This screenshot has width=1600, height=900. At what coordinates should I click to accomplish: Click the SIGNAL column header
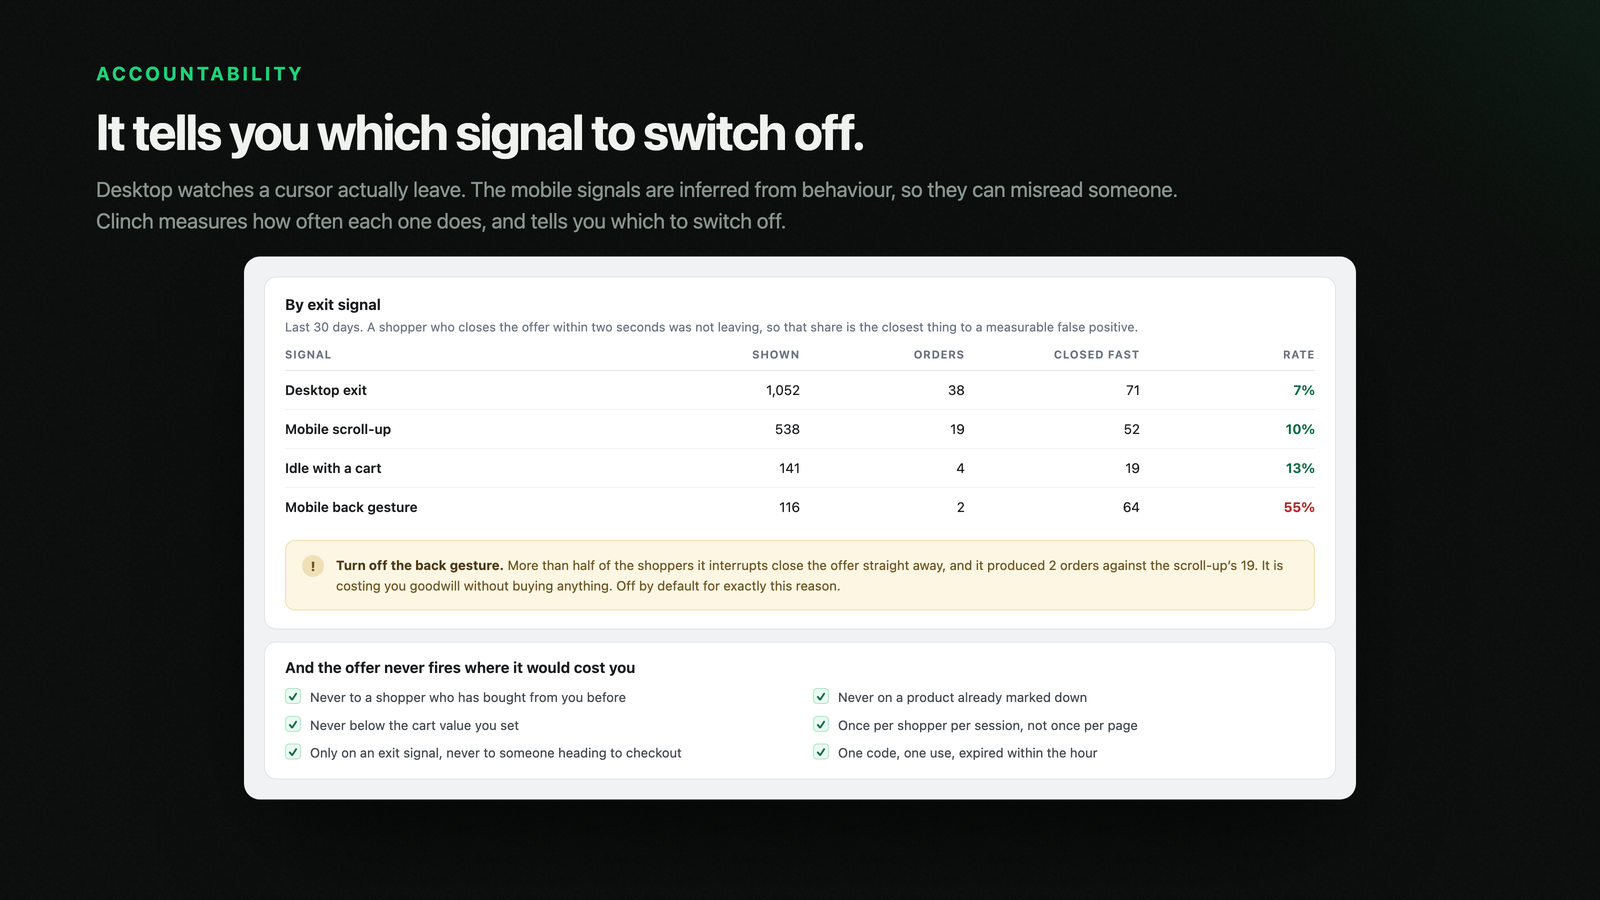[308, 355]
